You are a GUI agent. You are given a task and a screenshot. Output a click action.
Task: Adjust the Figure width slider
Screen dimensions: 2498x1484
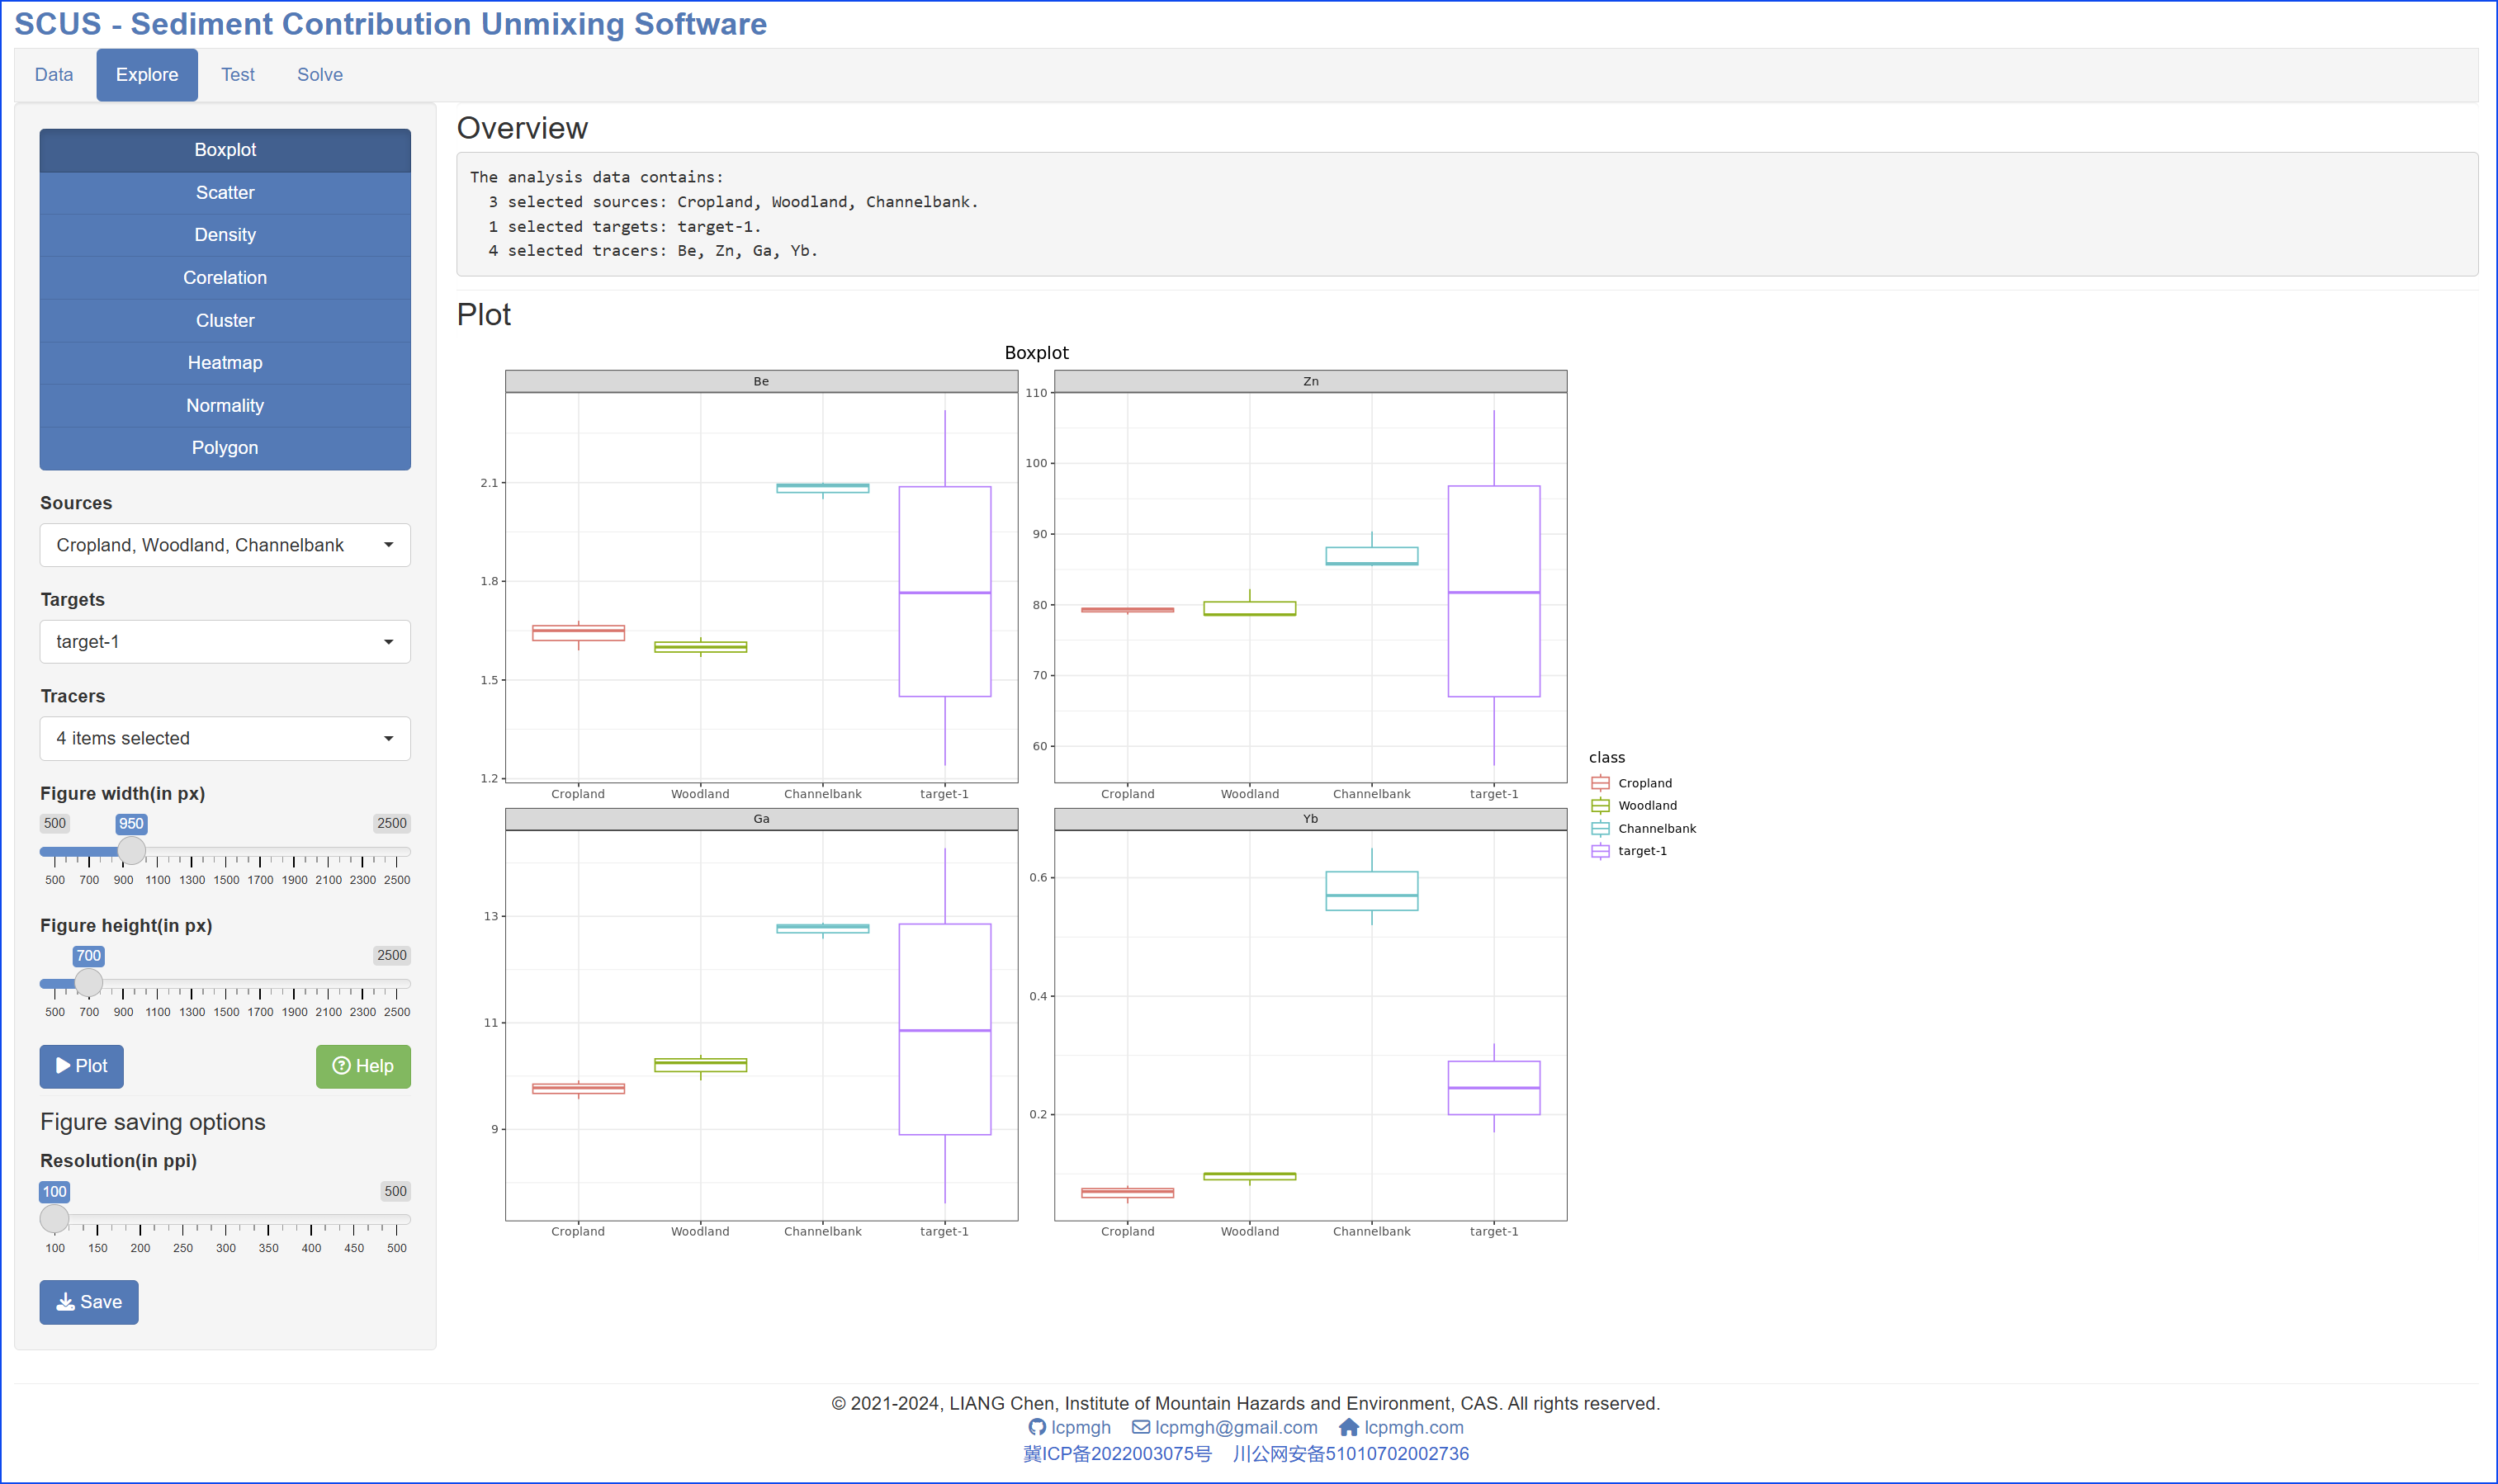[x=135, y=855]
